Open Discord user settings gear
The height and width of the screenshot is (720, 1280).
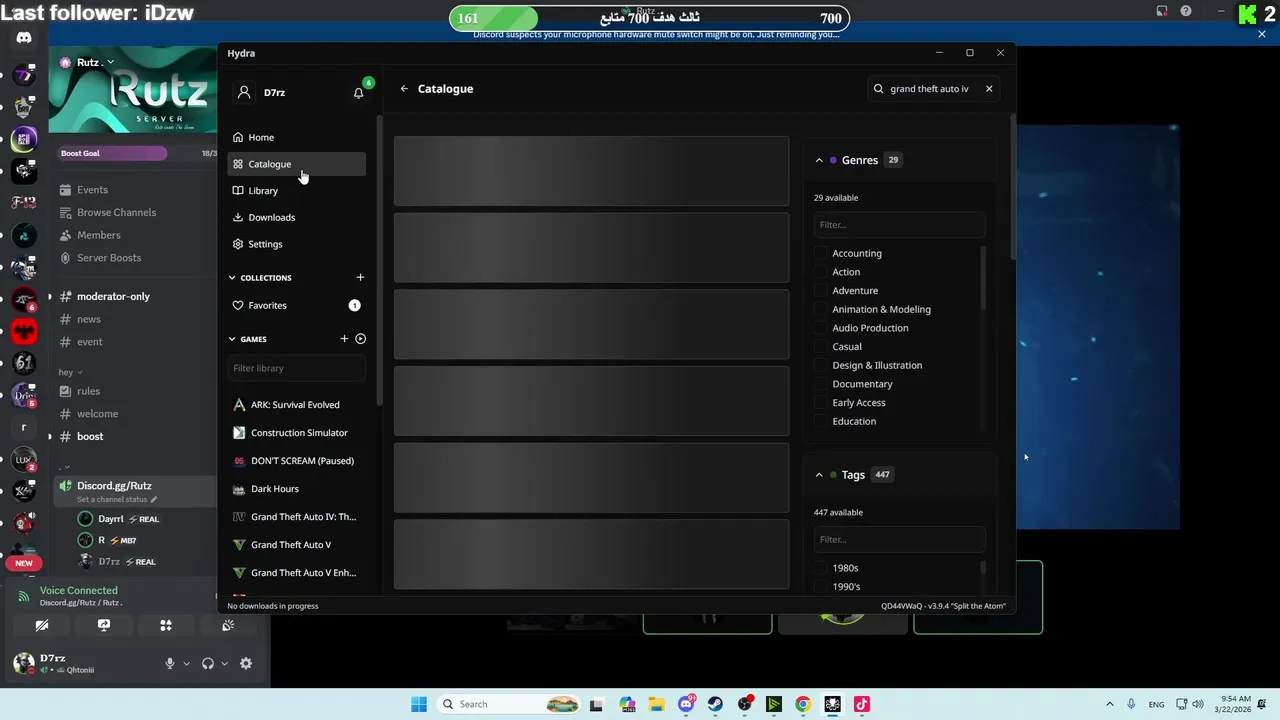click(246, 664)
